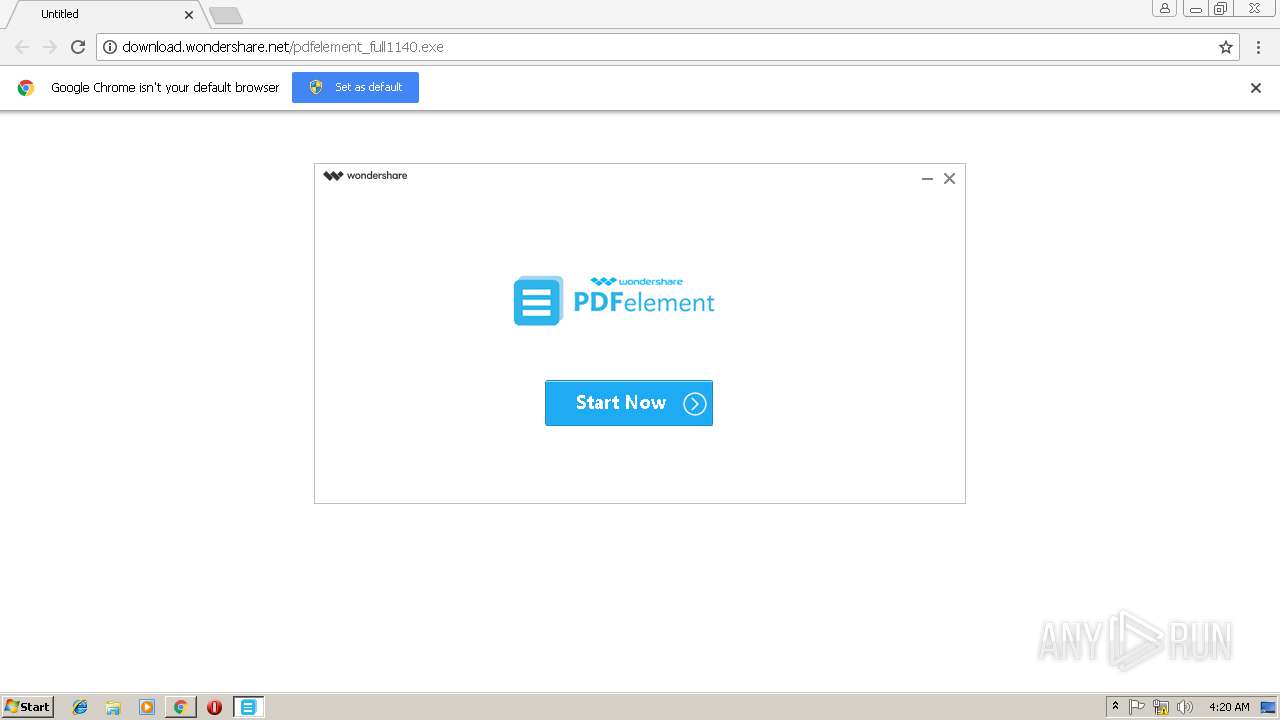Image resolution: width=1280 pixels, height=720 pixels.
Task: Open the volume control tray icon
Action: (1185, 707)
